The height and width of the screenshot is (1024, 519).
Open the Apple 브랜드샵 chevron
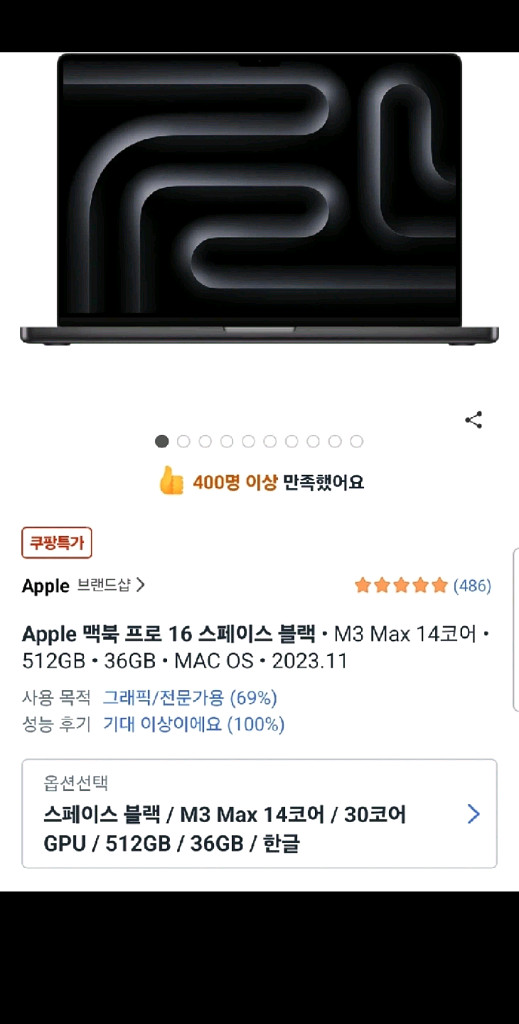140,585
